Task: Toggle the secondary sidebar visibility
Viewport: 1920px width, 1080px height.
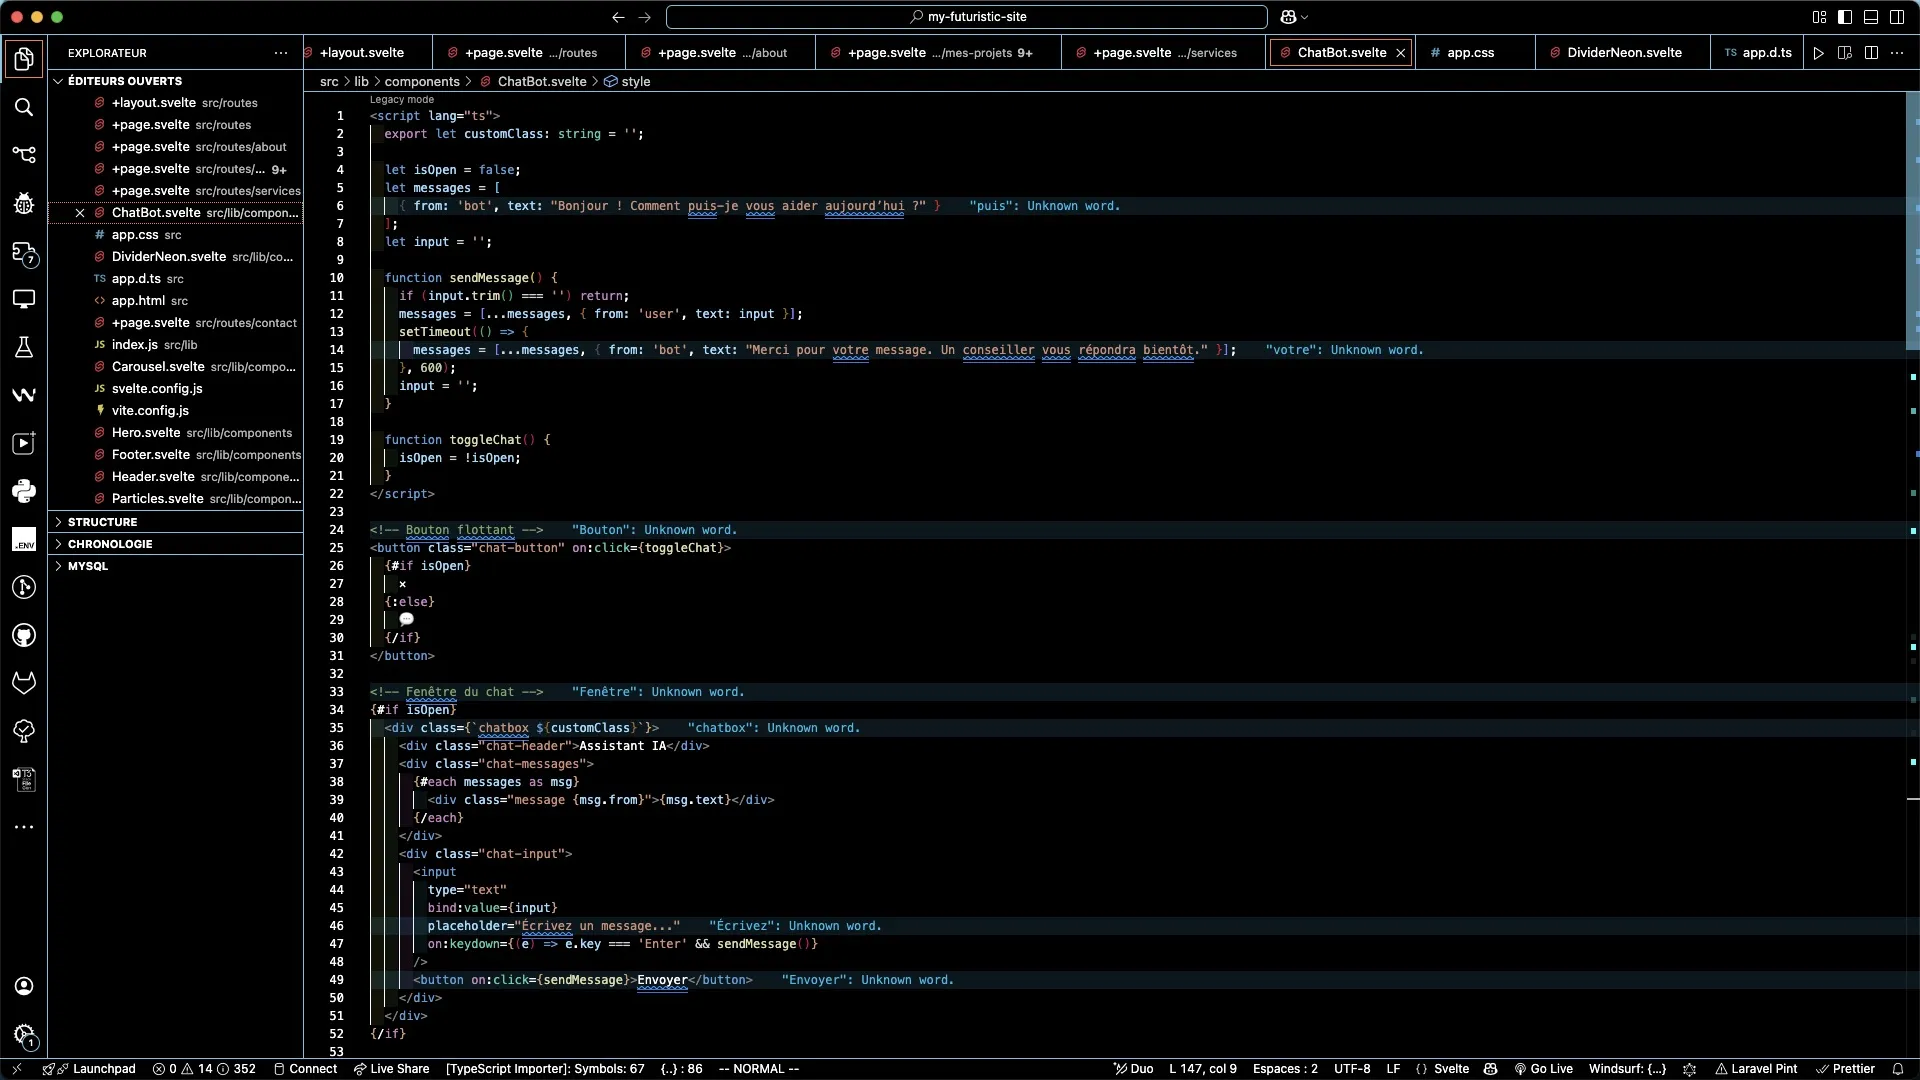Action: pyautogui.click(x=1897, y=17)
